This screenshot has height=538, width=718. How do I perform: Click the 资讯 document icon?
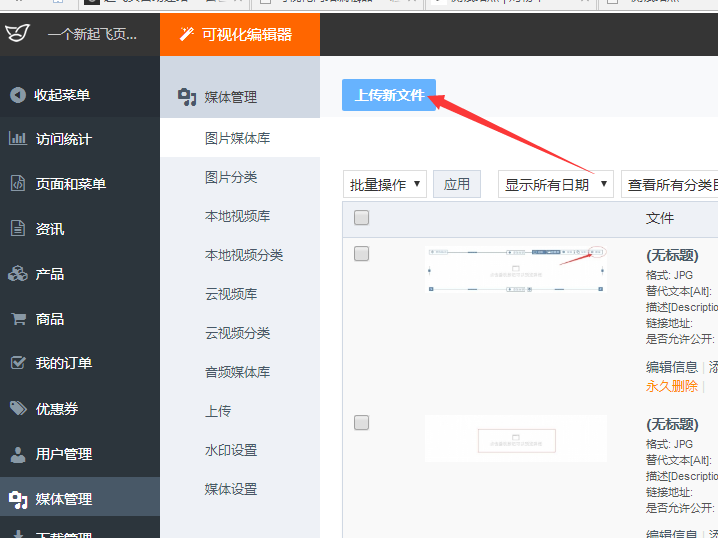tap(18, 228)
